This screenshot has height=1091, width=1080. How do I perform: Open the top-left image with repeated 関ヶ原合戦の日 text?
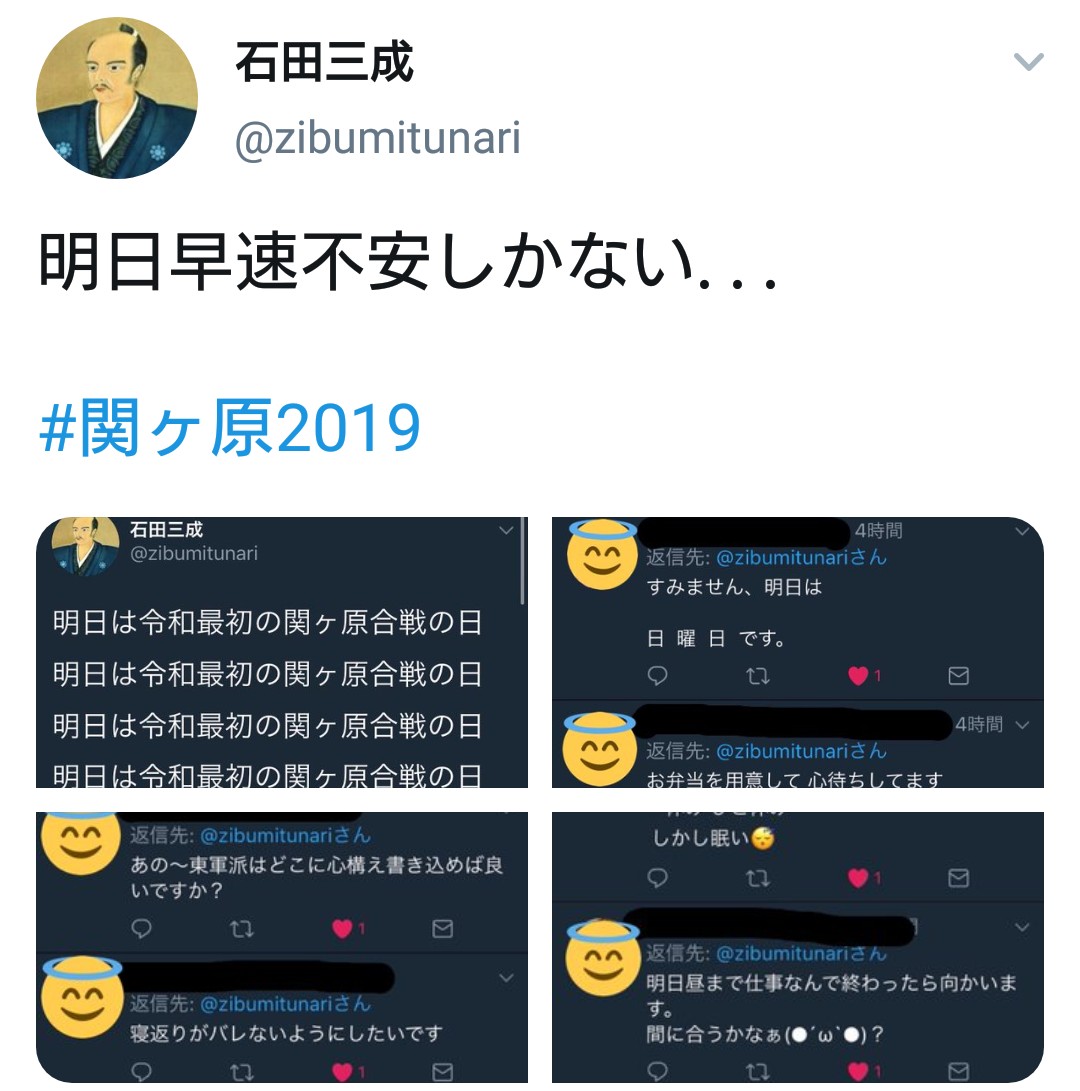coord(282,652)
